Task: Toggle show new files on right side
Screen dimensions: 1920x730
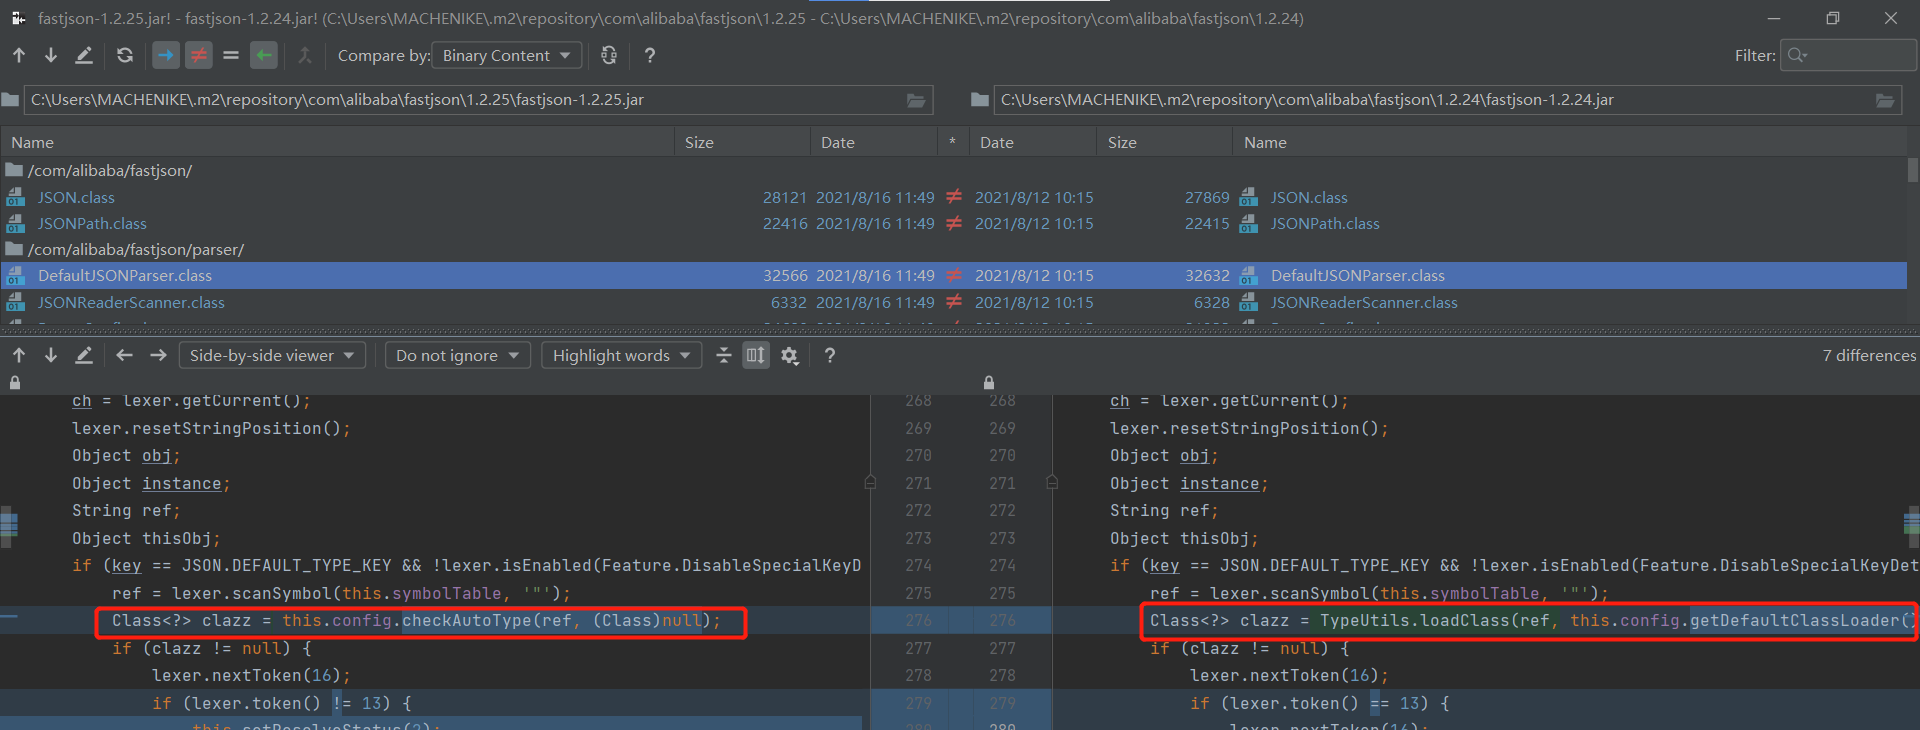Action: (264, 55)
